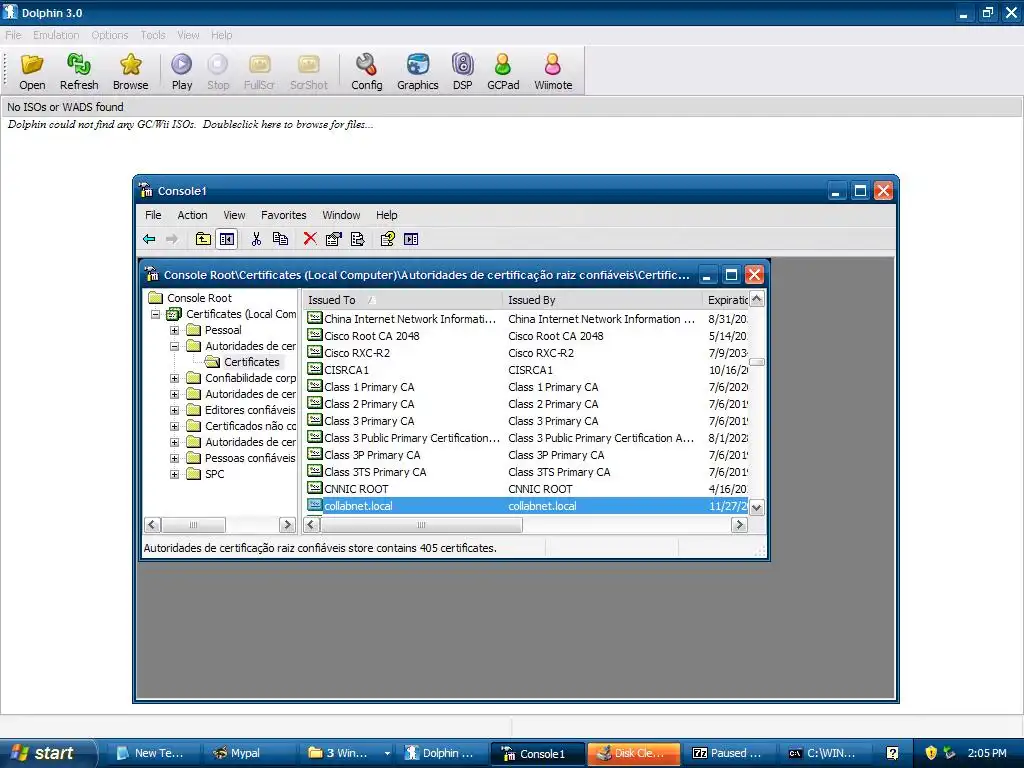Click the Help icon in Console1 toolbar
Screen dimensions: 1024x768
[387, 239]
